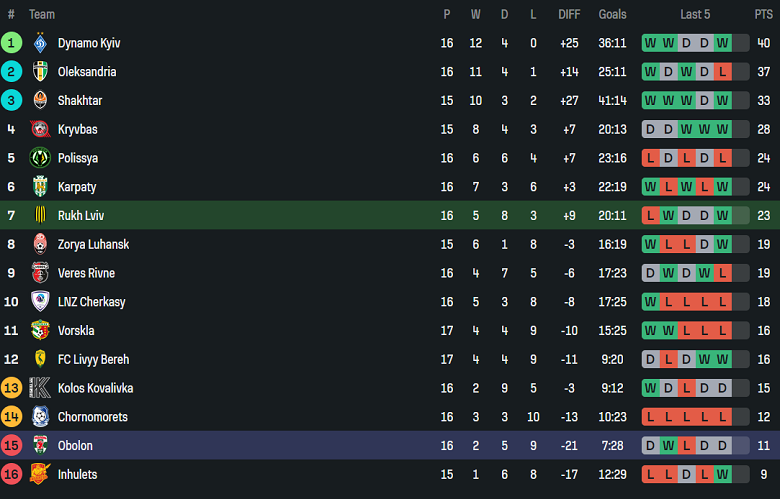Screen dimensions: 780x499
Task: Click Oleksandria's most recent loss badge
Action: (722, 72)
